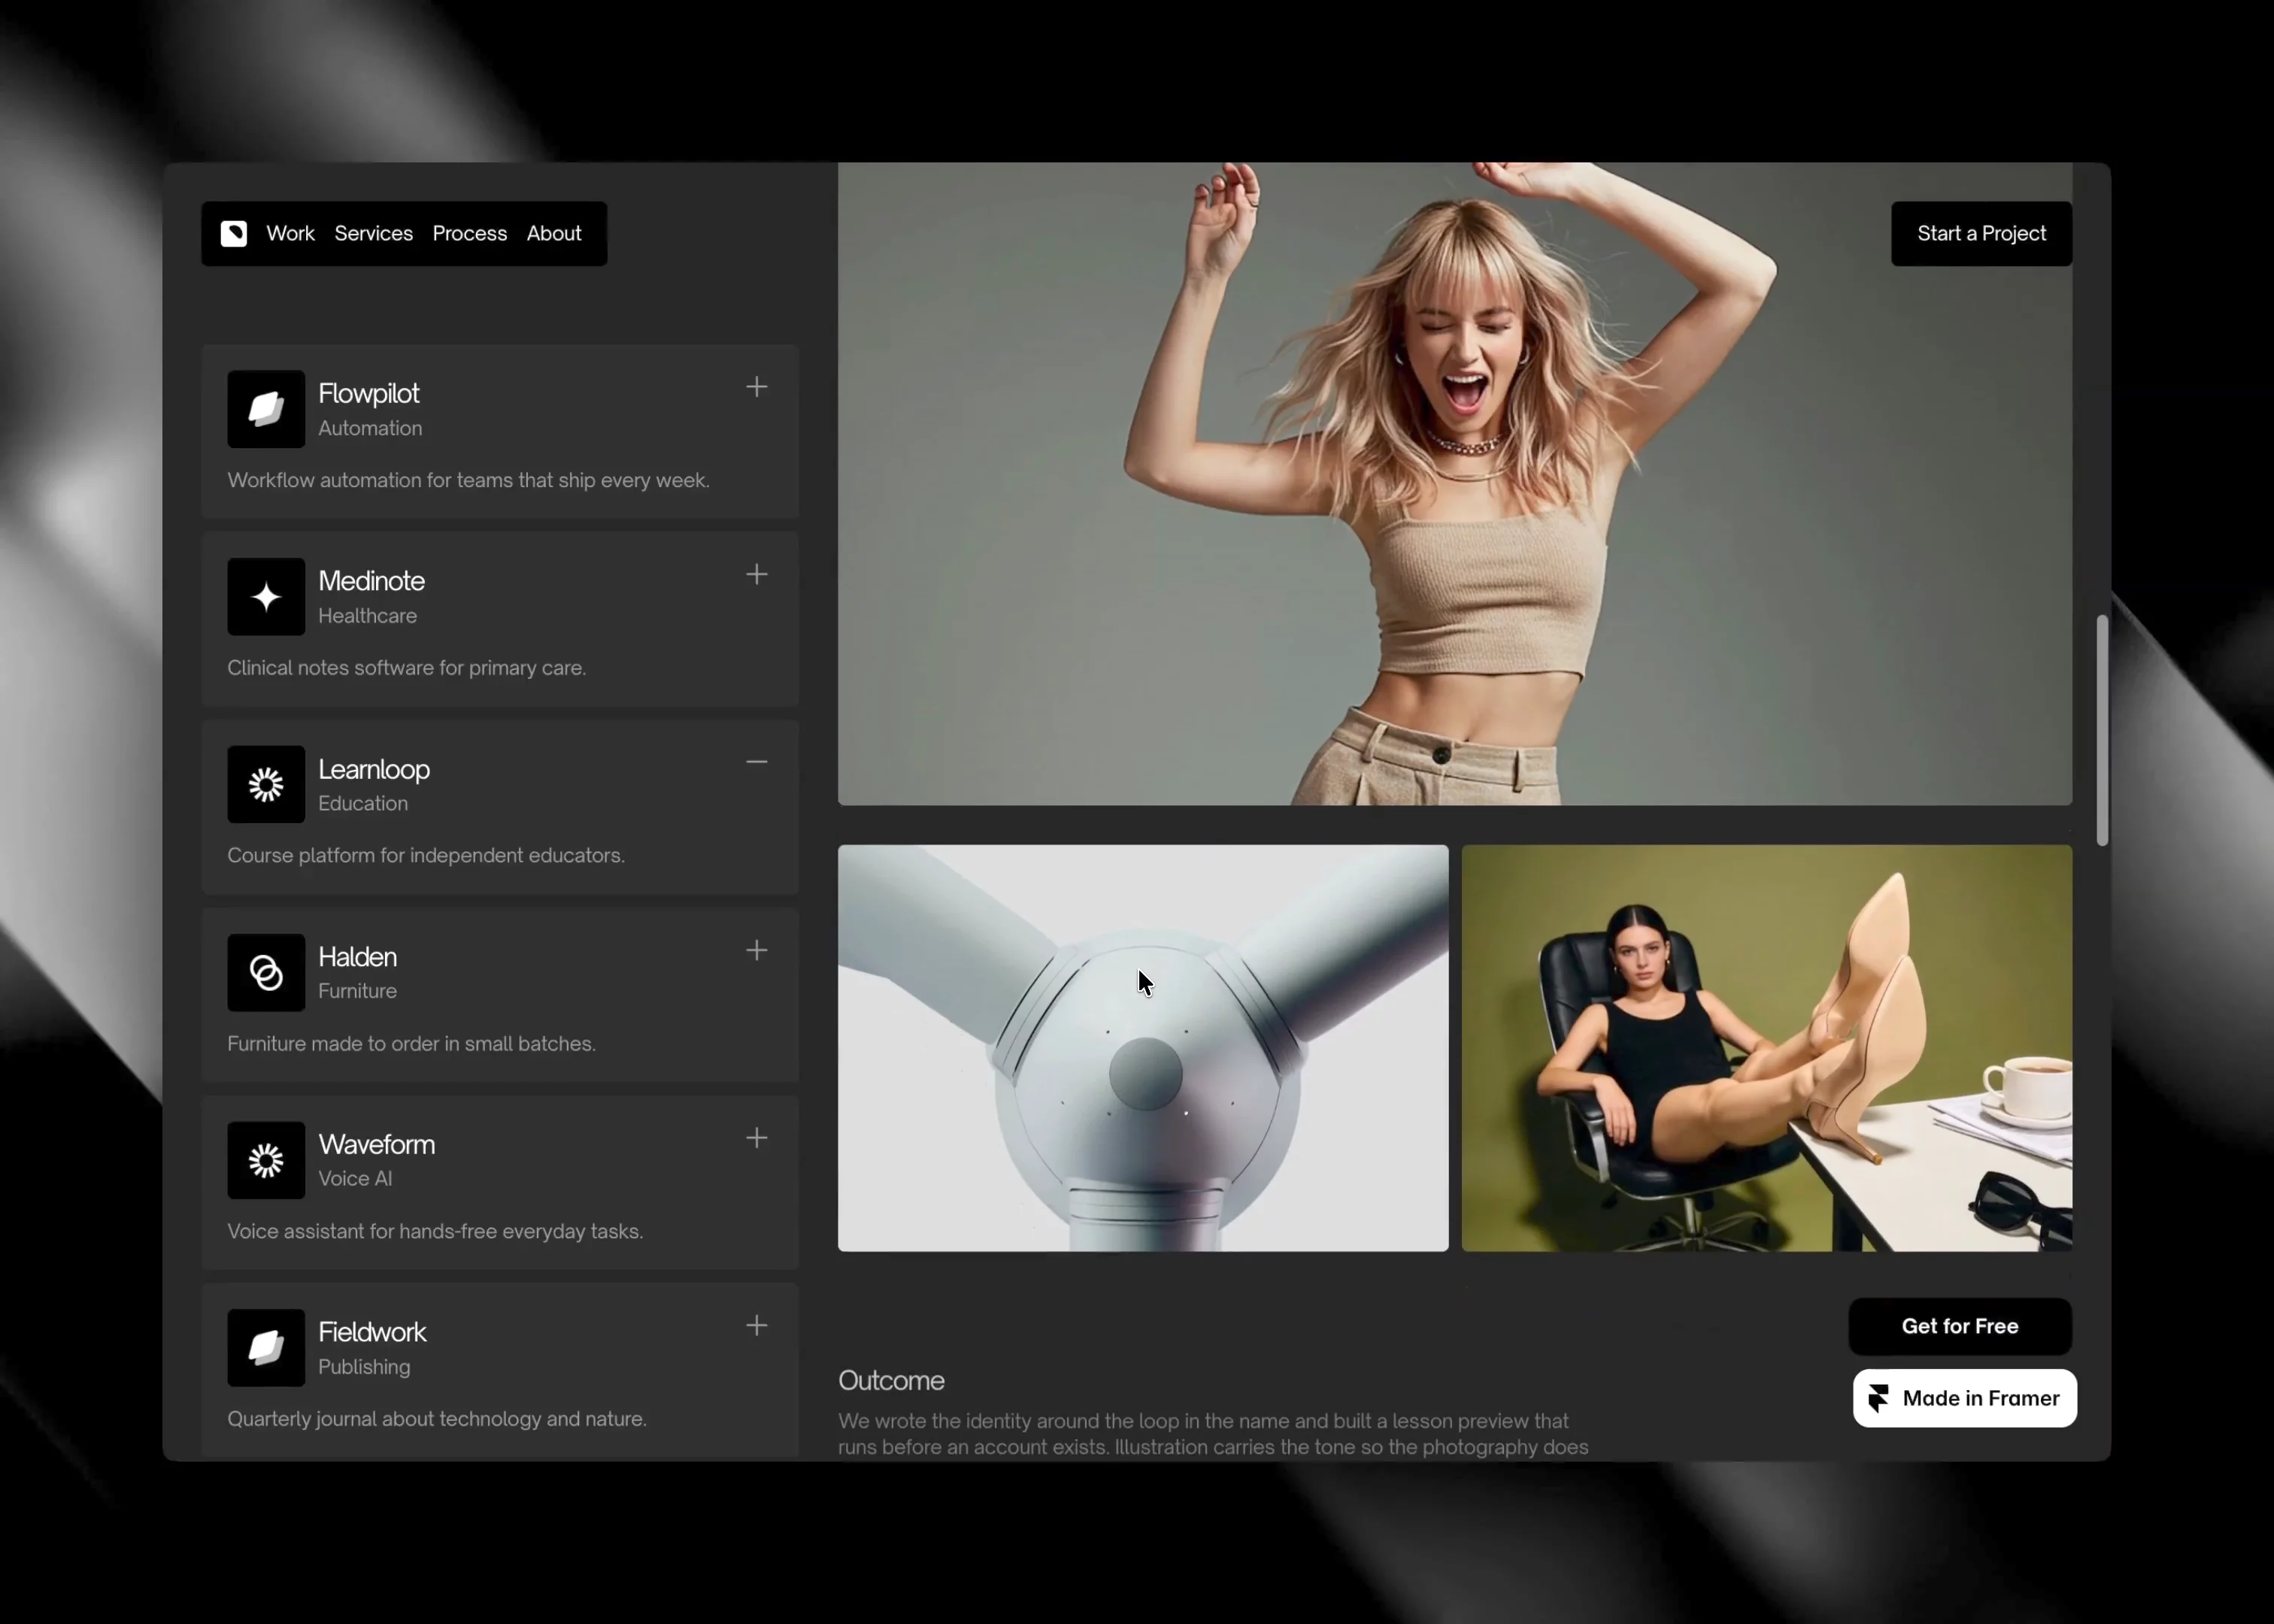Expand the Fieldwork card with plus
This screenshot has width=2274, height=1624.
tap(757, 1326)
